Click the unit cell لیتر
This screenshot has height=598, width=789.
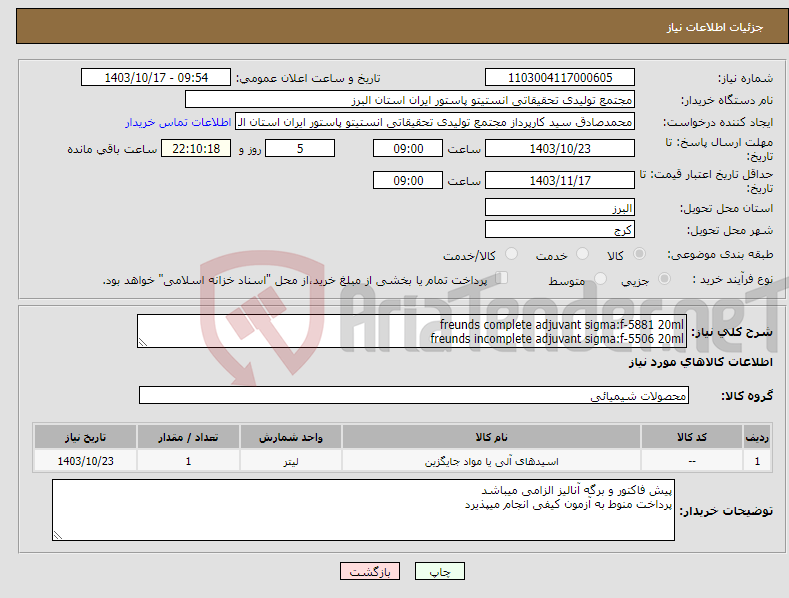291,461
